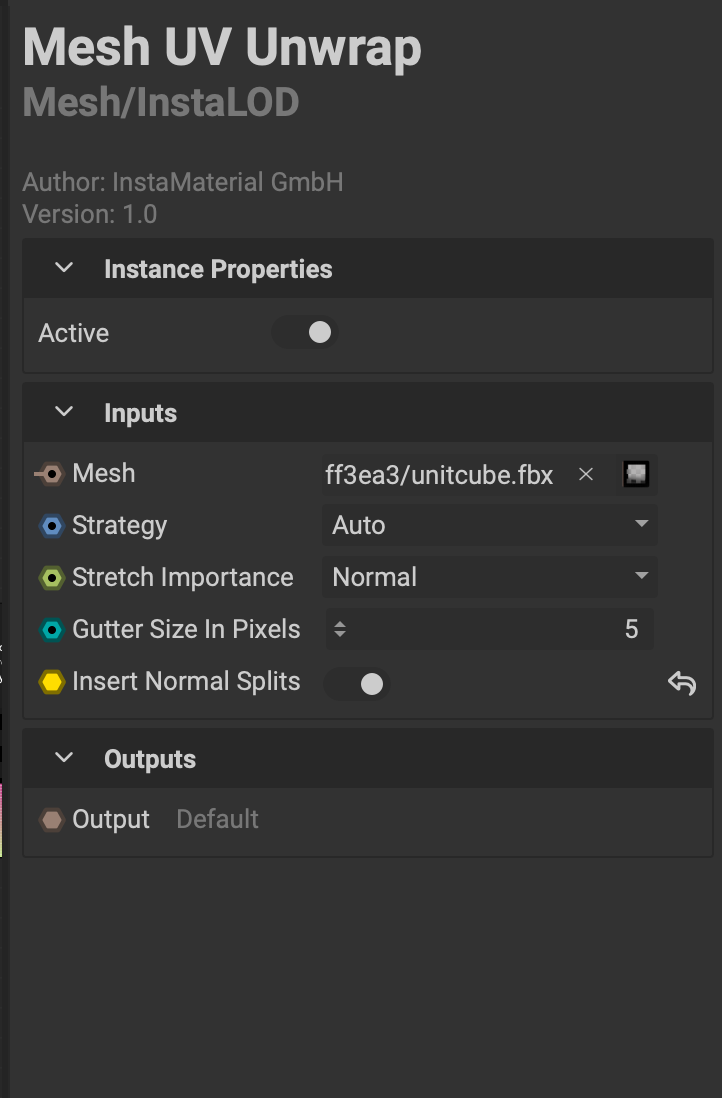Screen dimensions: 722x1098
Task: Collapse the Inputs section chevron
Action: coord(65,412)
